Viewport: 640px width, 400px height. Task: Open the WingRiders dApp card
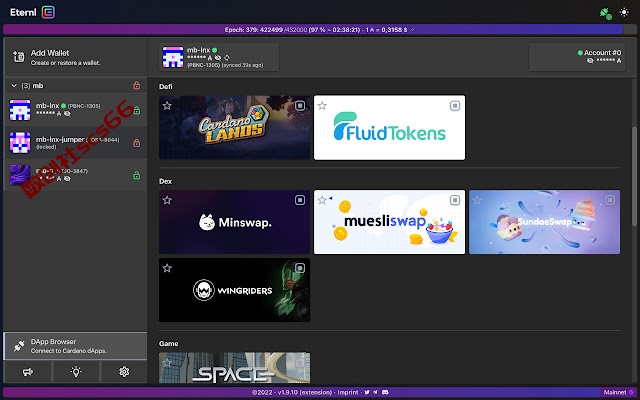(235, 290)
